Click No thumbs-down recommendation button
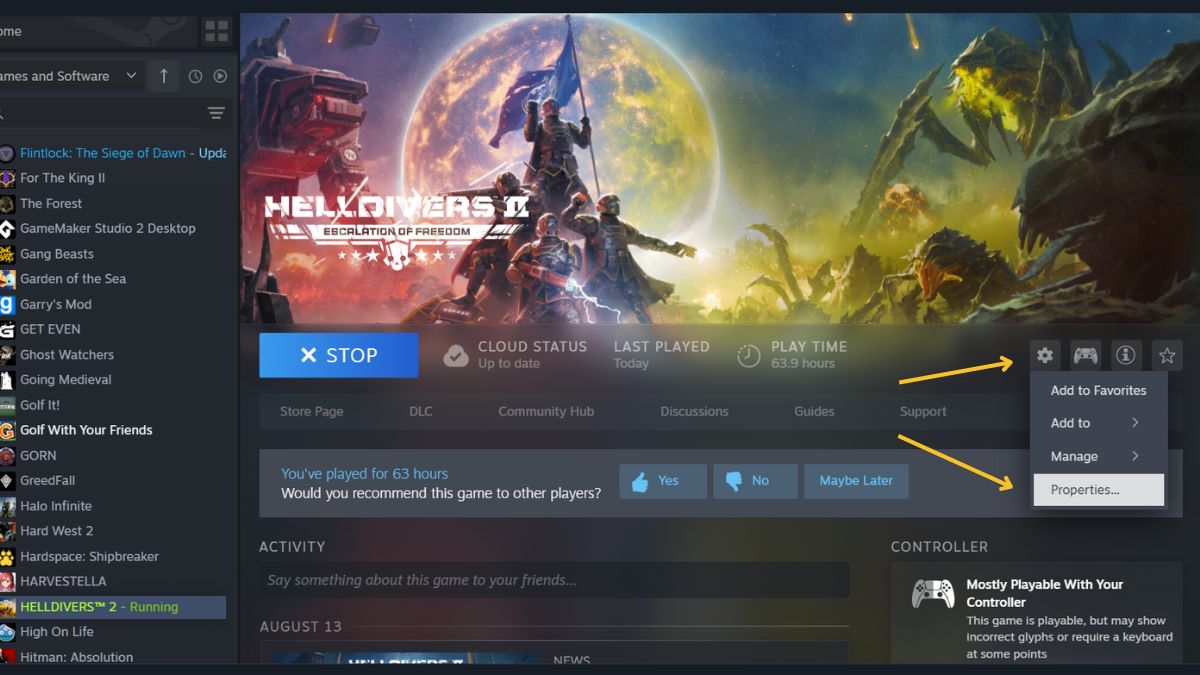 [755, 481]
